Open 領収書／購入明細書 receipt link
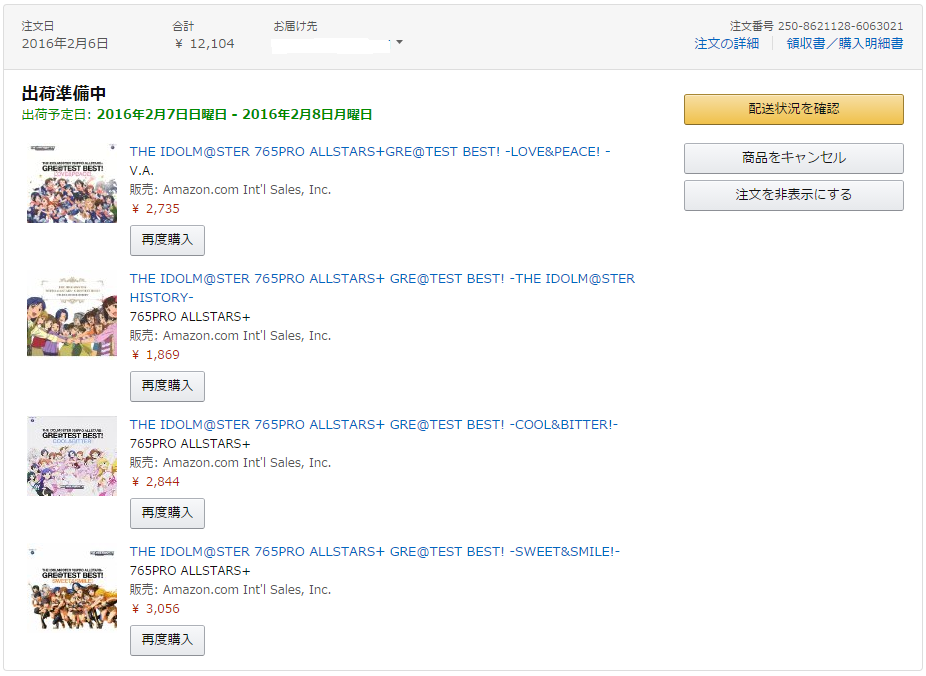Screen dimensions: 926x676 tap(844, 43)
